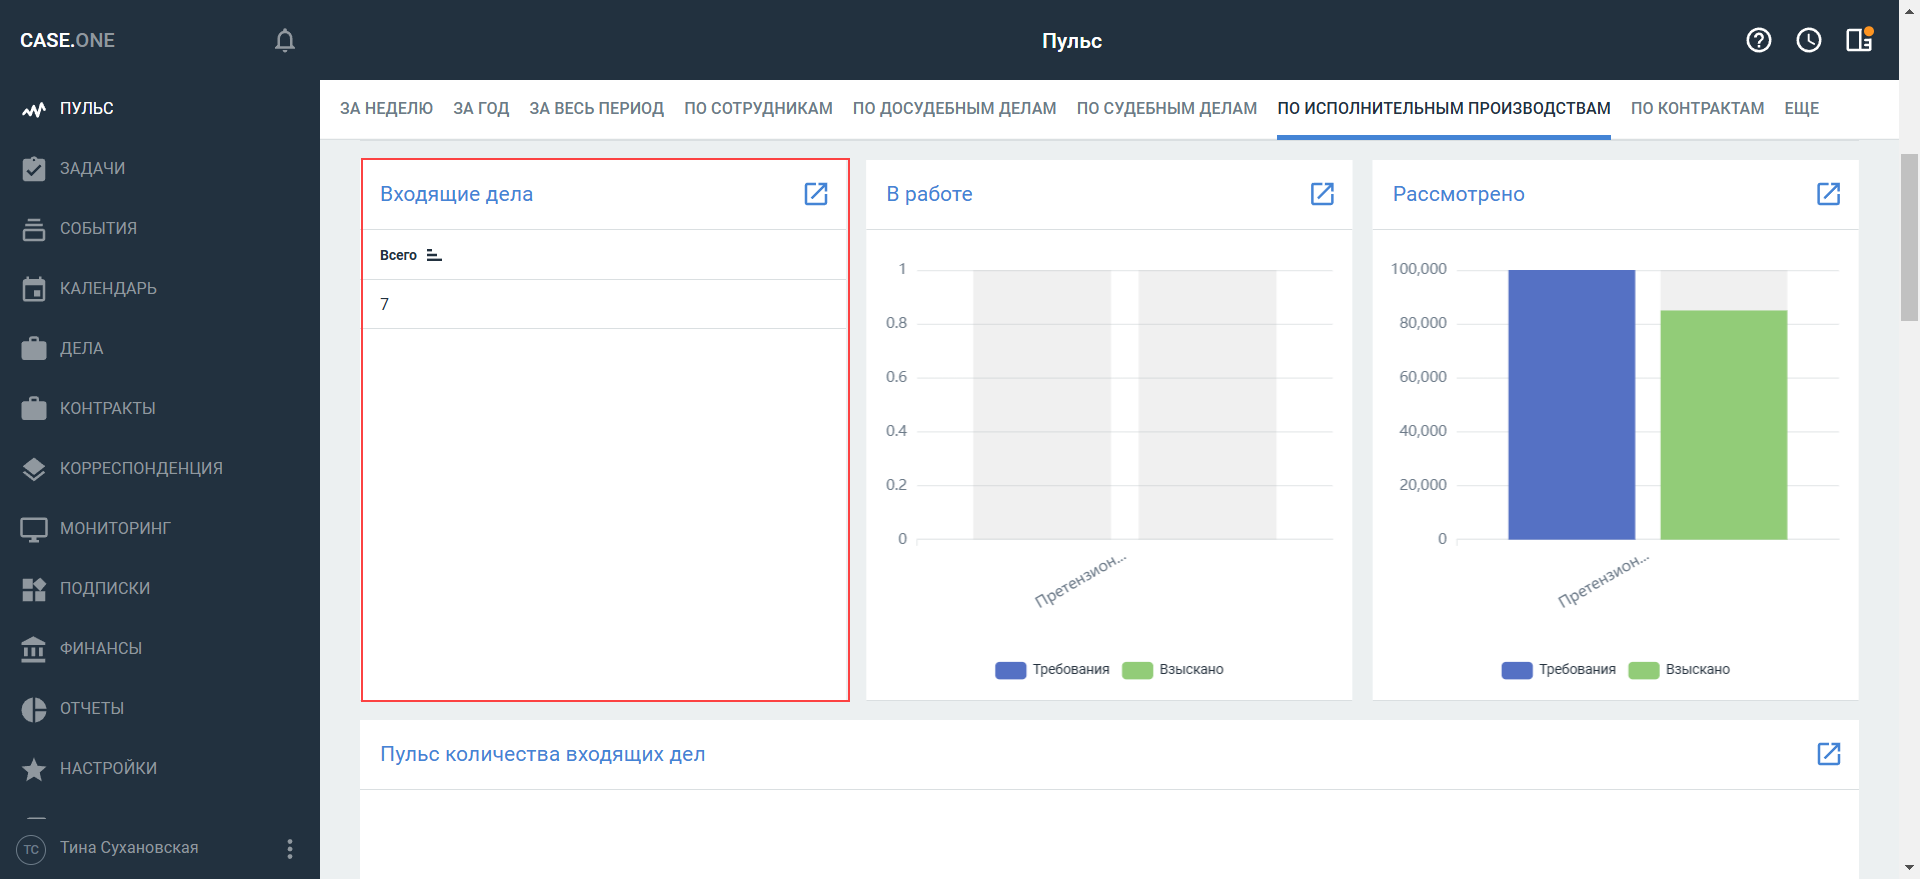Click the CASE.ONE logo

click(x=67, y=40)
